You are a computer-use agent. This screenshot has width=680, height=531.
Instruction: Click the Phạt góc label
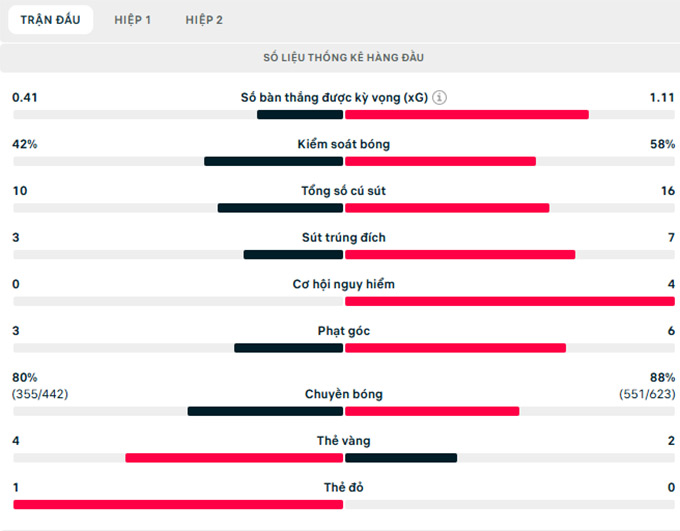coord(344,331)
